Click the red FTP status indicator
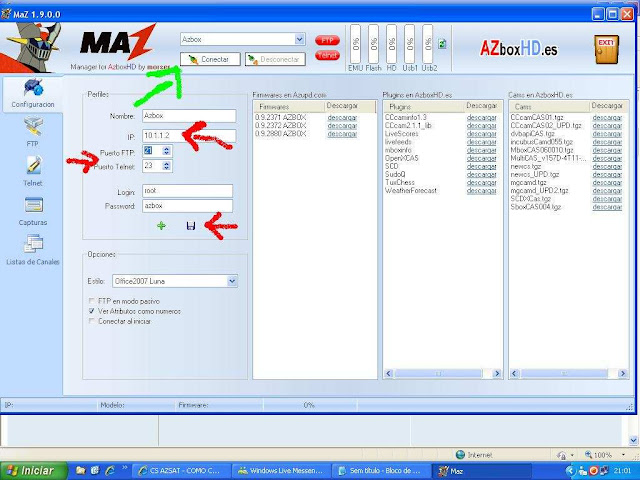The image size is (640, 480). click(x=327, y=40)
